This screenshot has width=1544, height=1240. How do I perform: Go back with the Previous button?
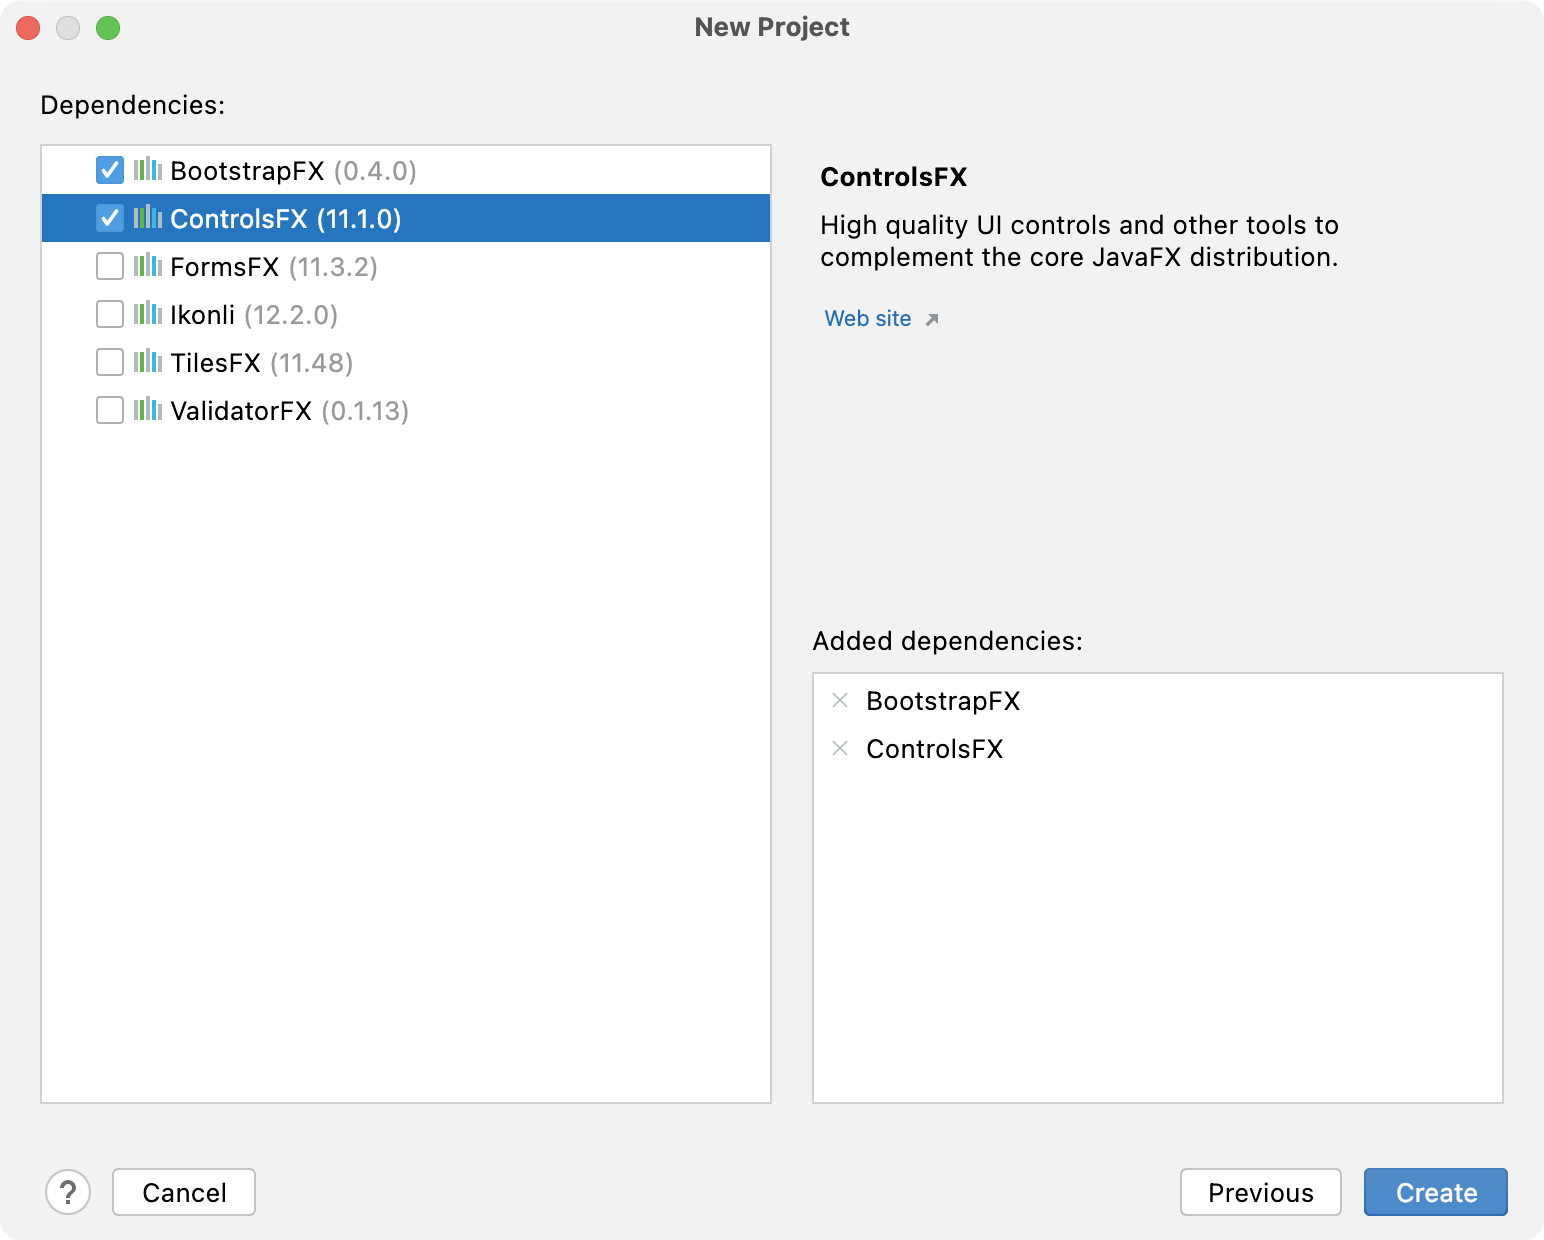point(1261,1192)
